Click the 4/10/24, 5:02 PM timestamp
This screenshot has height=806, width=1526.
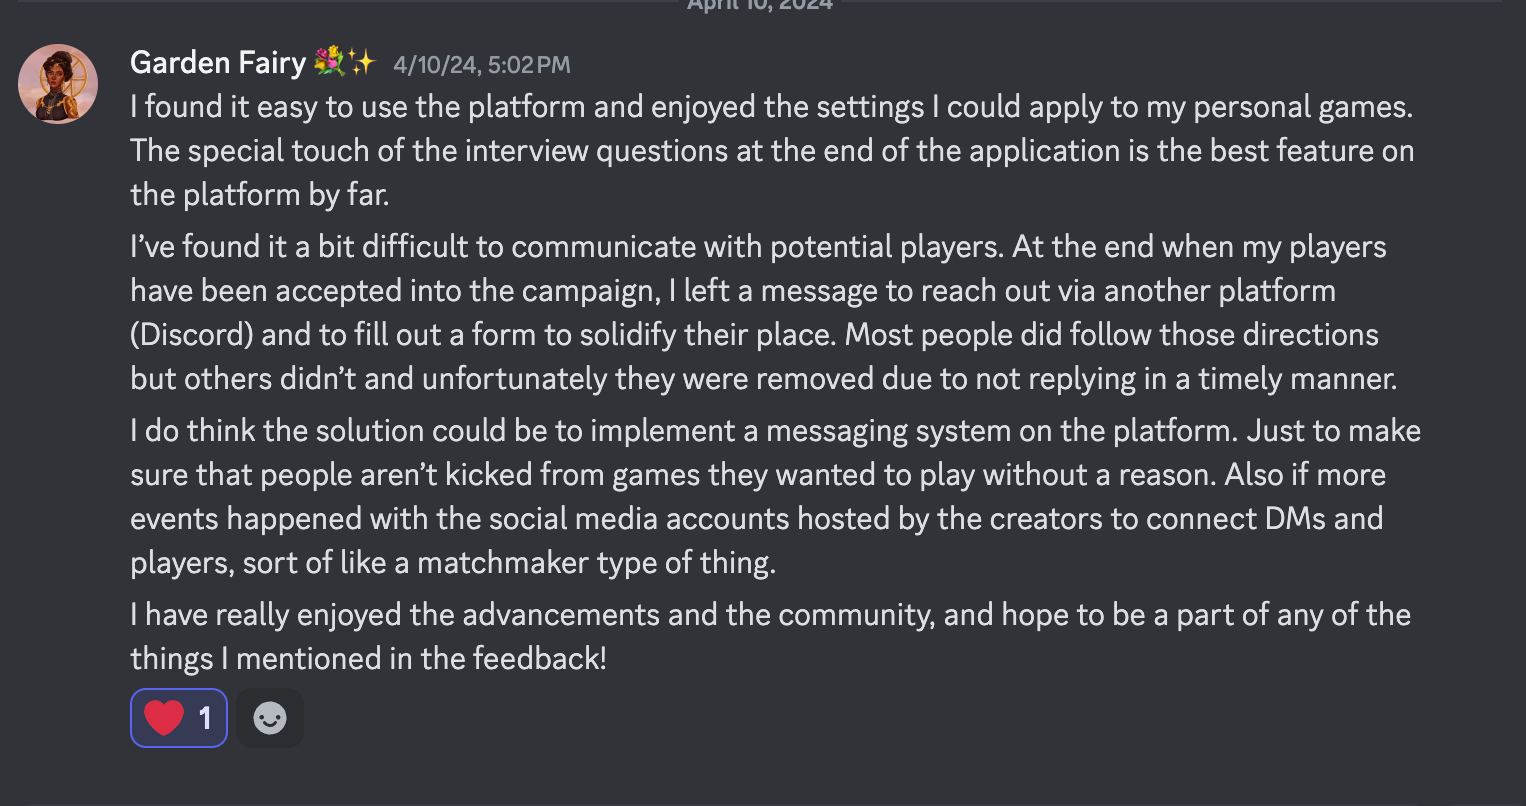(482, 65)
